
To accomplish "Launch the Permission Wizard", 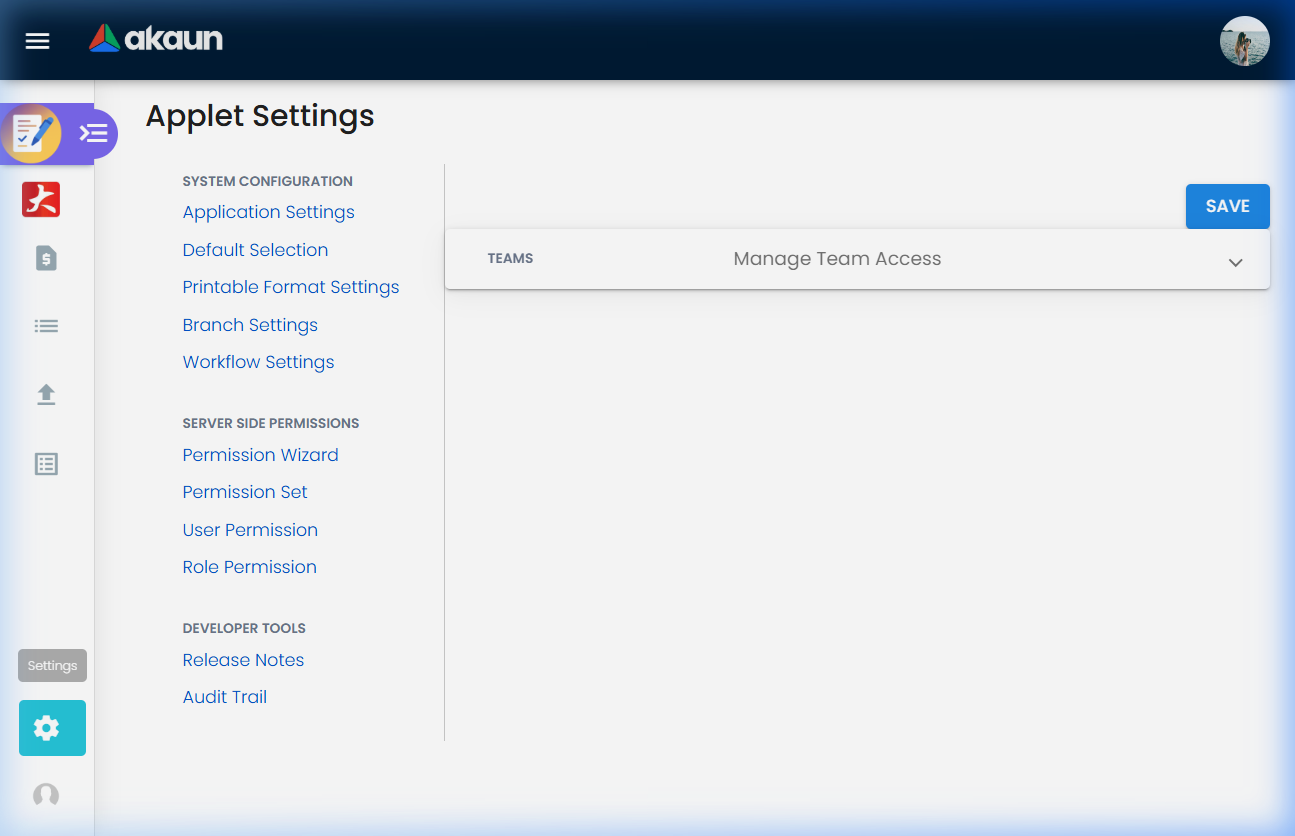I will tap(261, 455).
